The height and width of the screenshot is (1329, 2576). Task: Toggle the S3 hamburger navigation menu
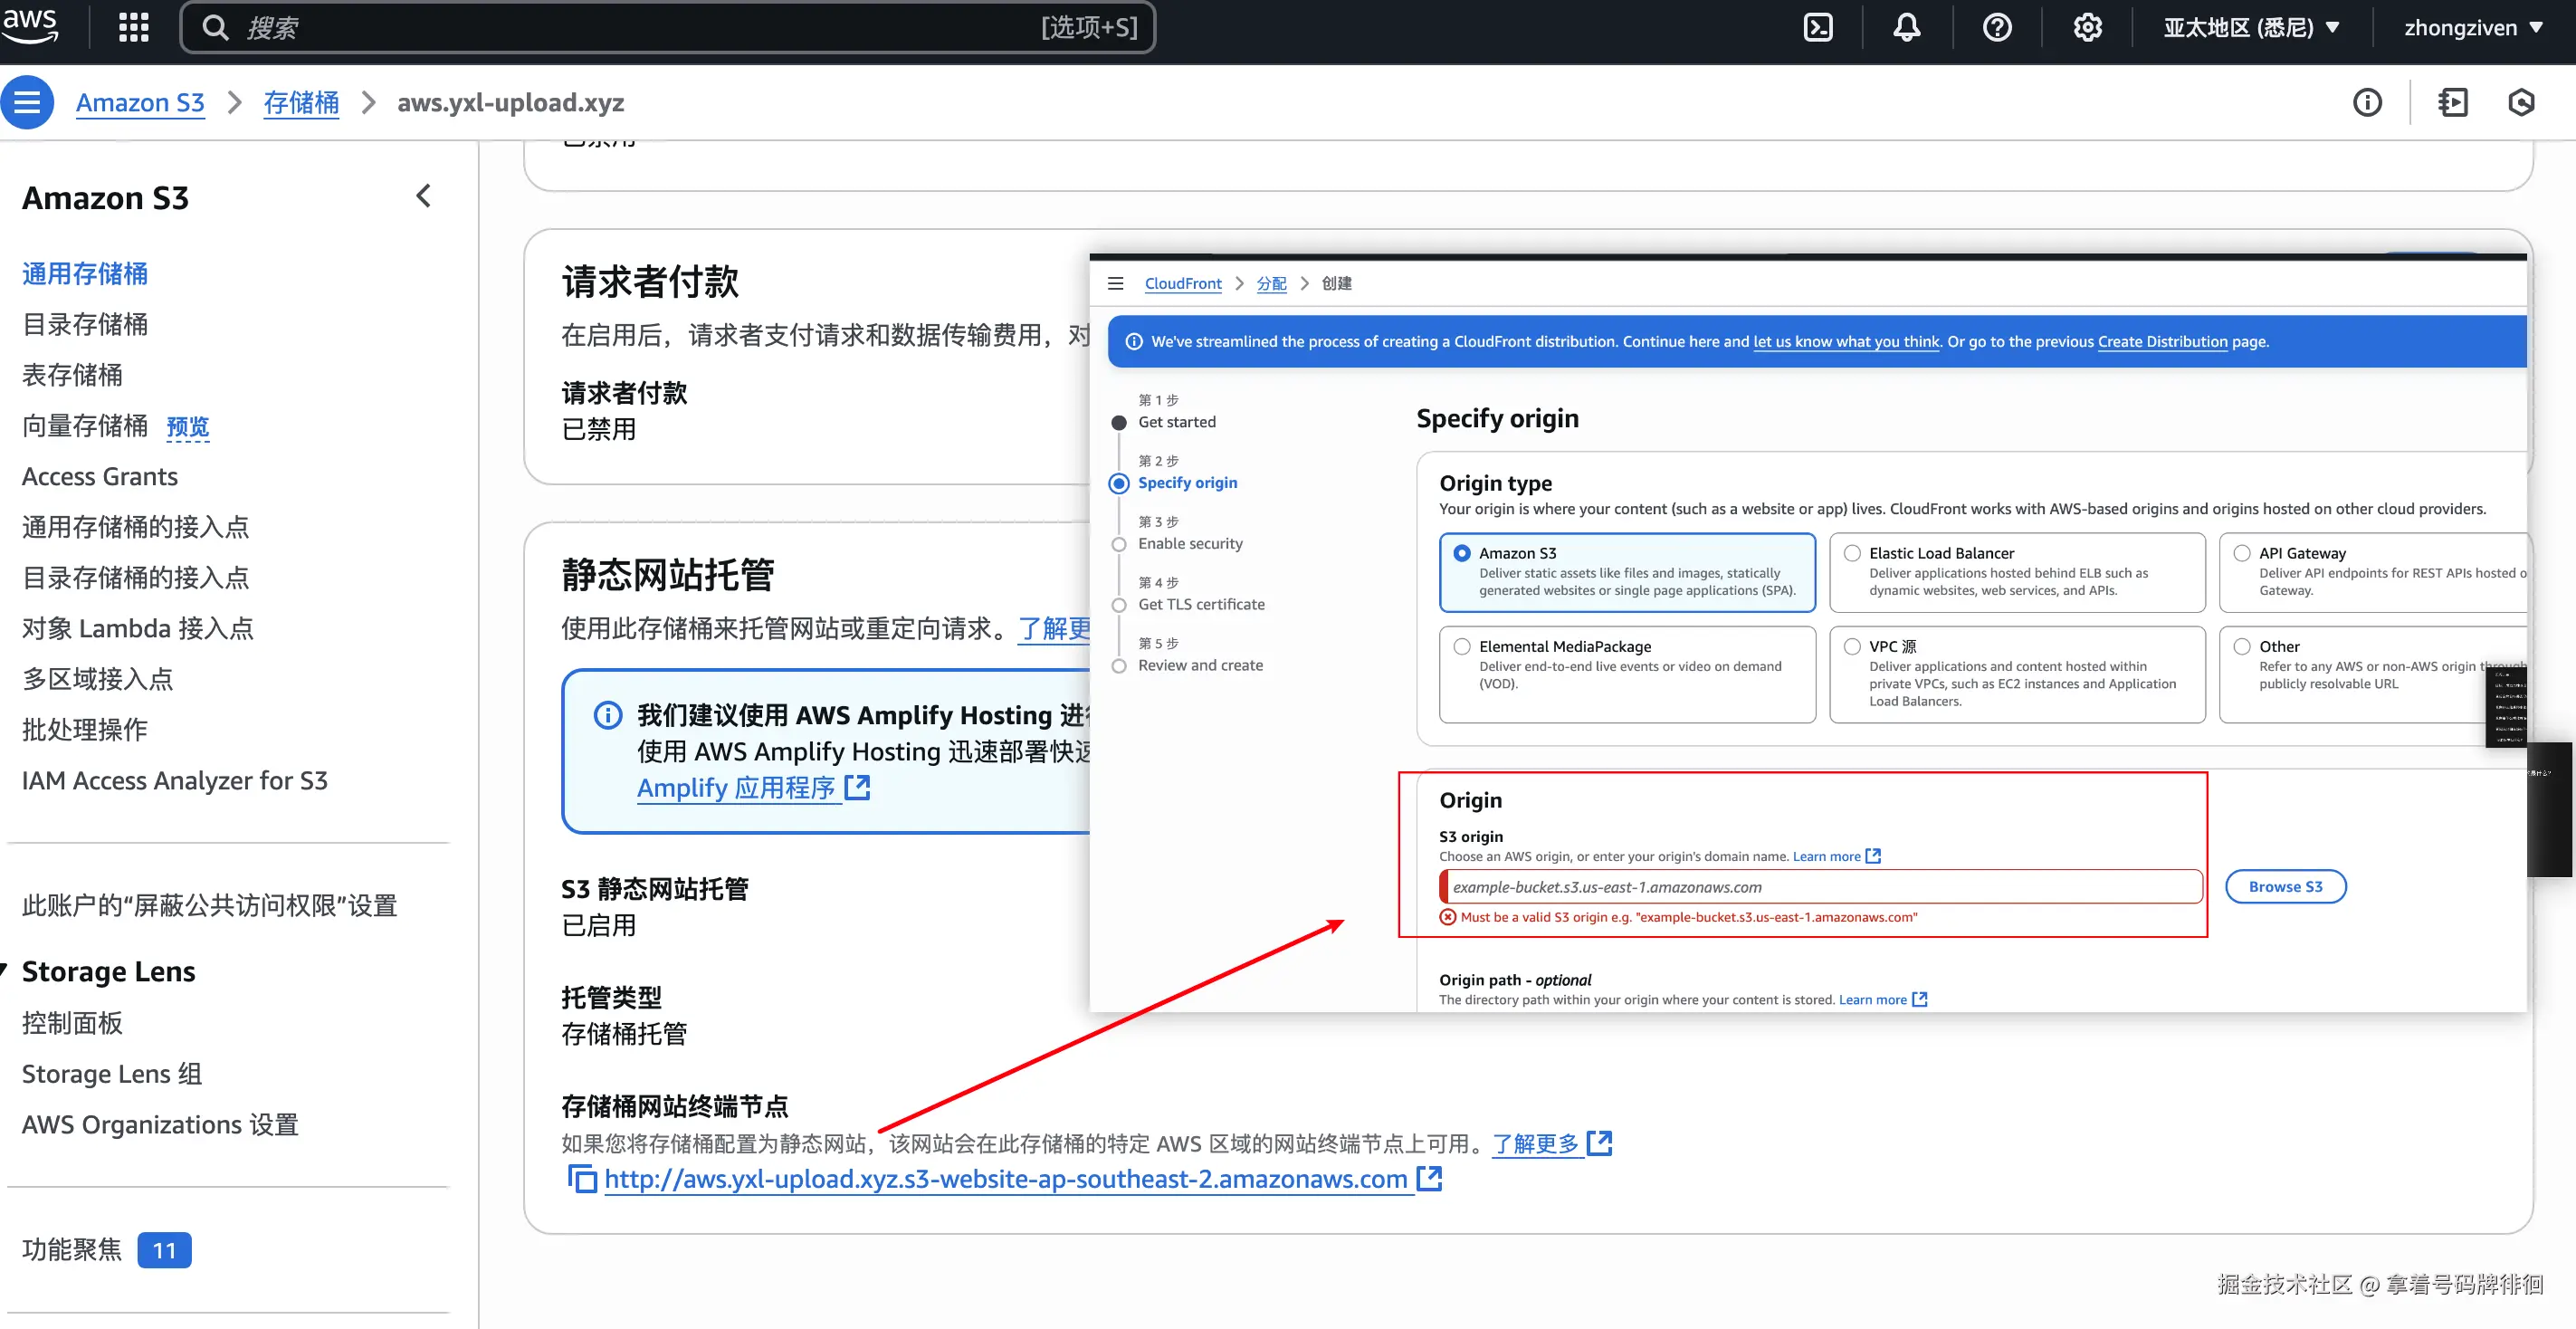(27, 102)
